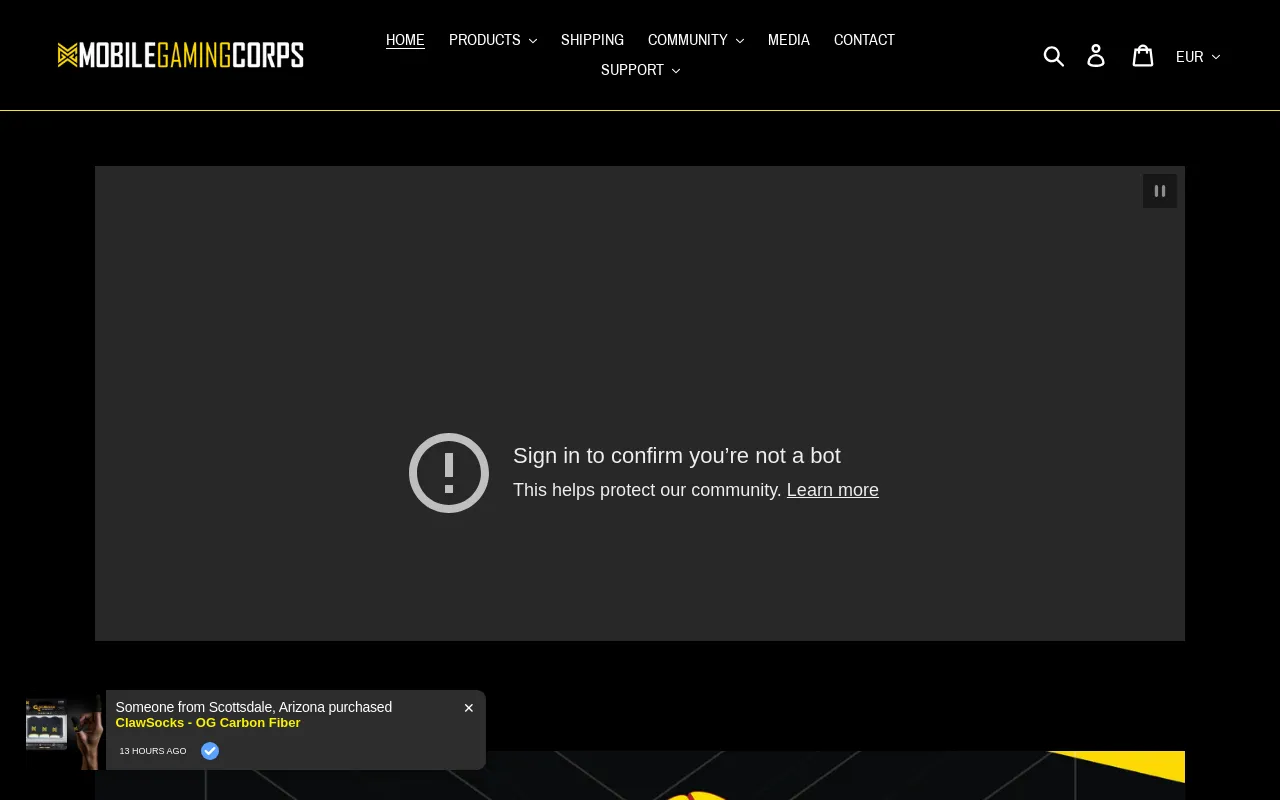Select MEDIA from the navigation
The height and width of the screenshot is (800, 1280).
pos(789,40)
